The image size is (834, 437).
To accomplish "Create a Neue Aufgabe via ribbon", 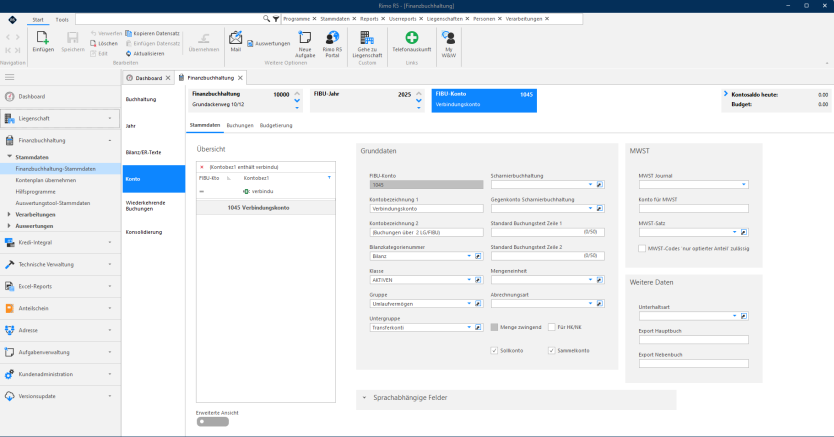I will click(305, 37).
